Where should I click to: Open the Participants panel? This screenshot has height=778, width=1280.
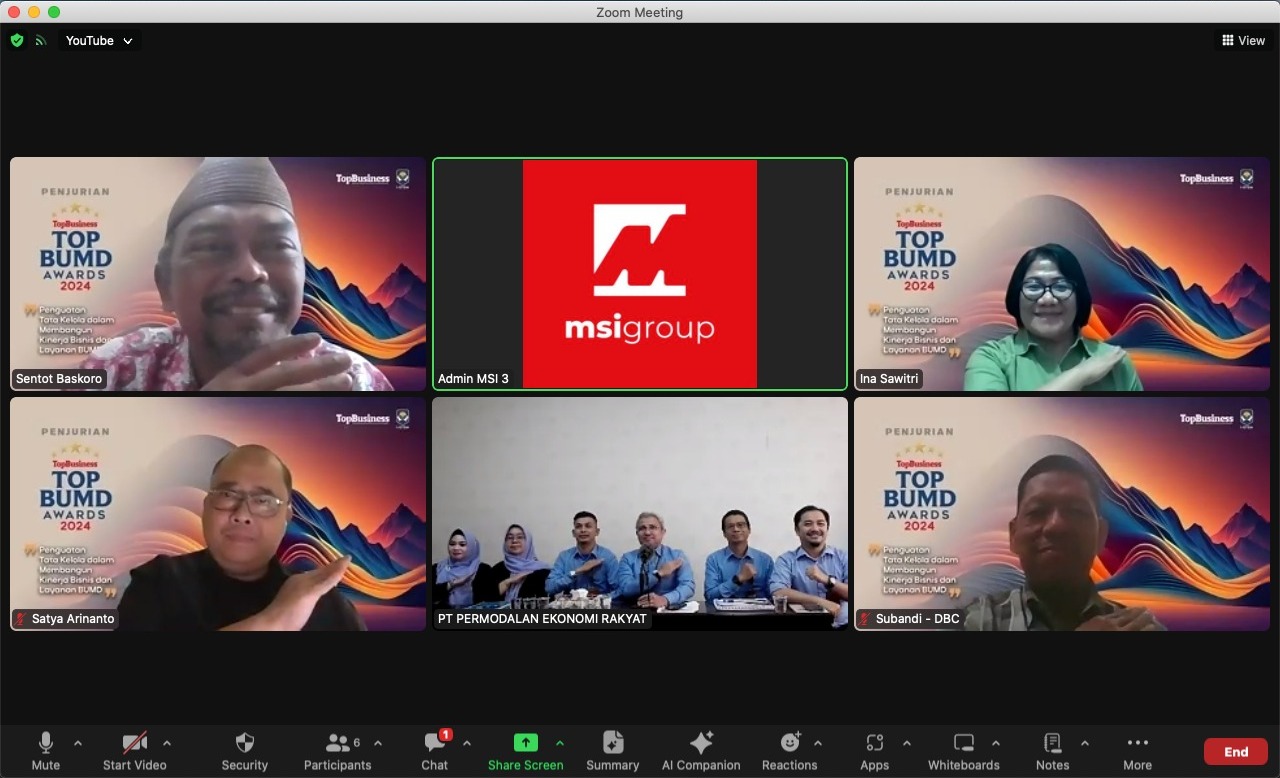(x=337, y=751)
